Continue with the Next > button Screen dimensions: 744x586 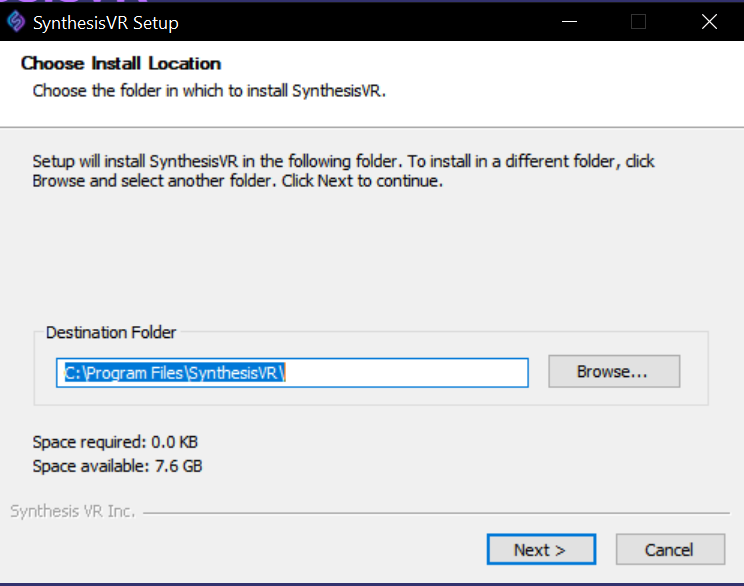click(541, 549)
